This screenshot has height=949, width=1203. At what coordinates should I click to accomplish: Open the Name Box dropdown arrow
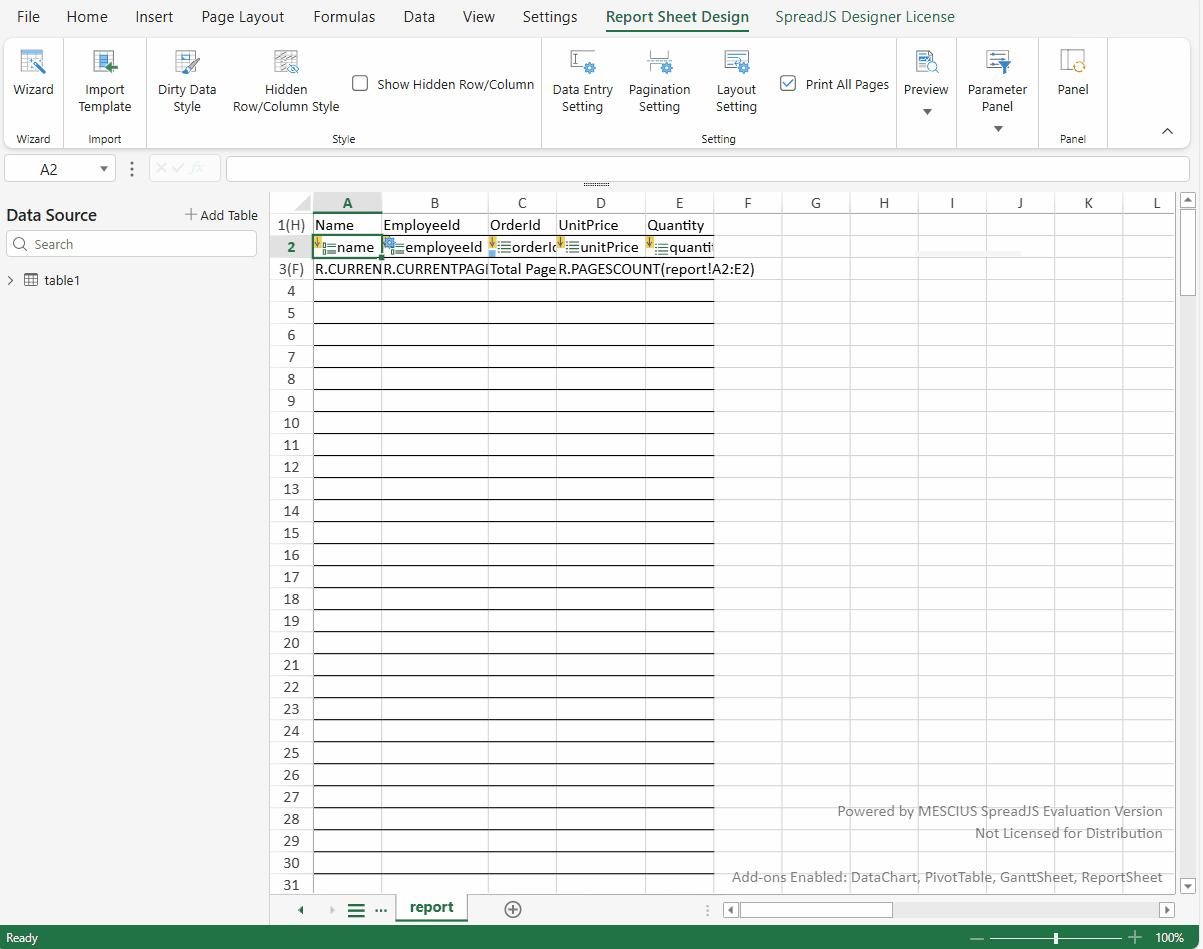tap(104, 170)
